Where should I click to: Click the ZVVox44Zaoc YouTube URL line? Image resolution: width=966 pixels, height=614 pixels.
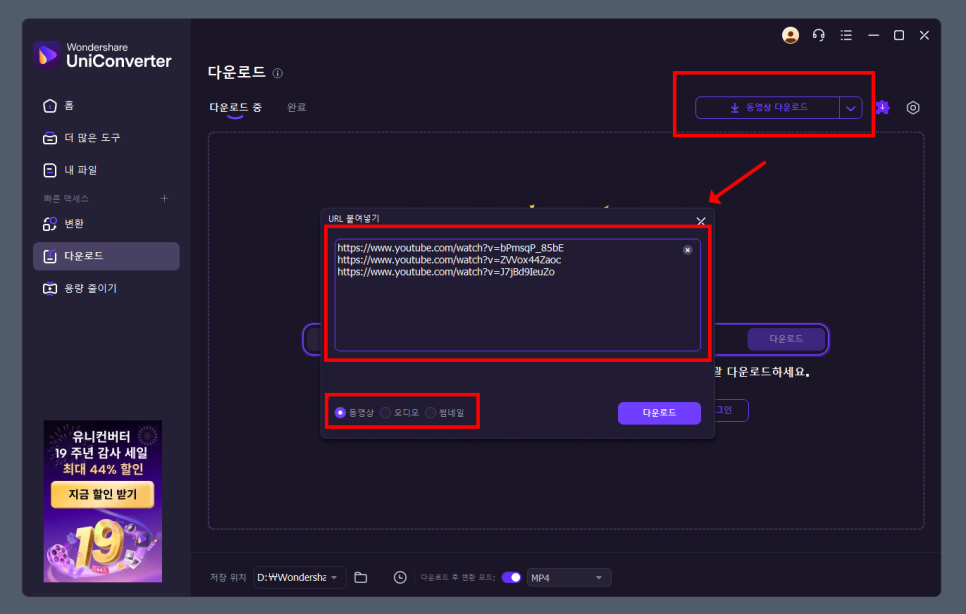(449, 260)
